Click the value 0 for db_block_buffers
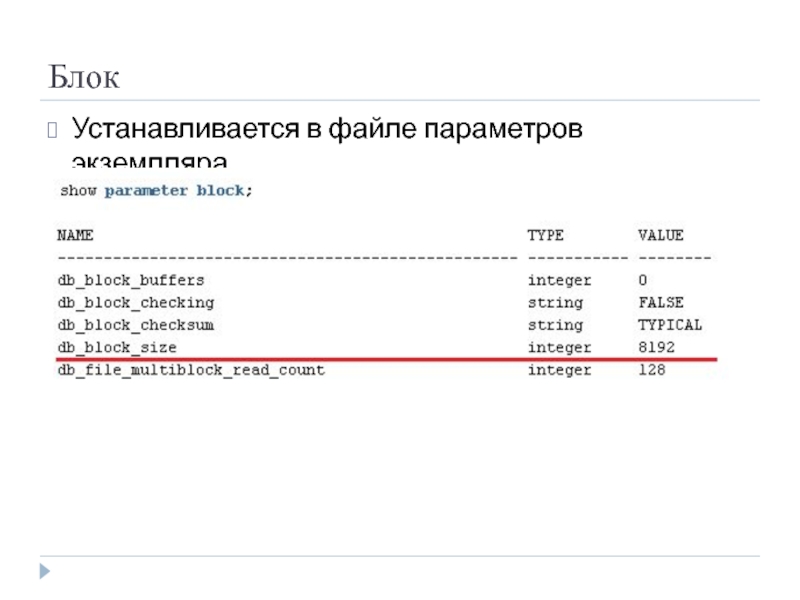 click(642, 280)
